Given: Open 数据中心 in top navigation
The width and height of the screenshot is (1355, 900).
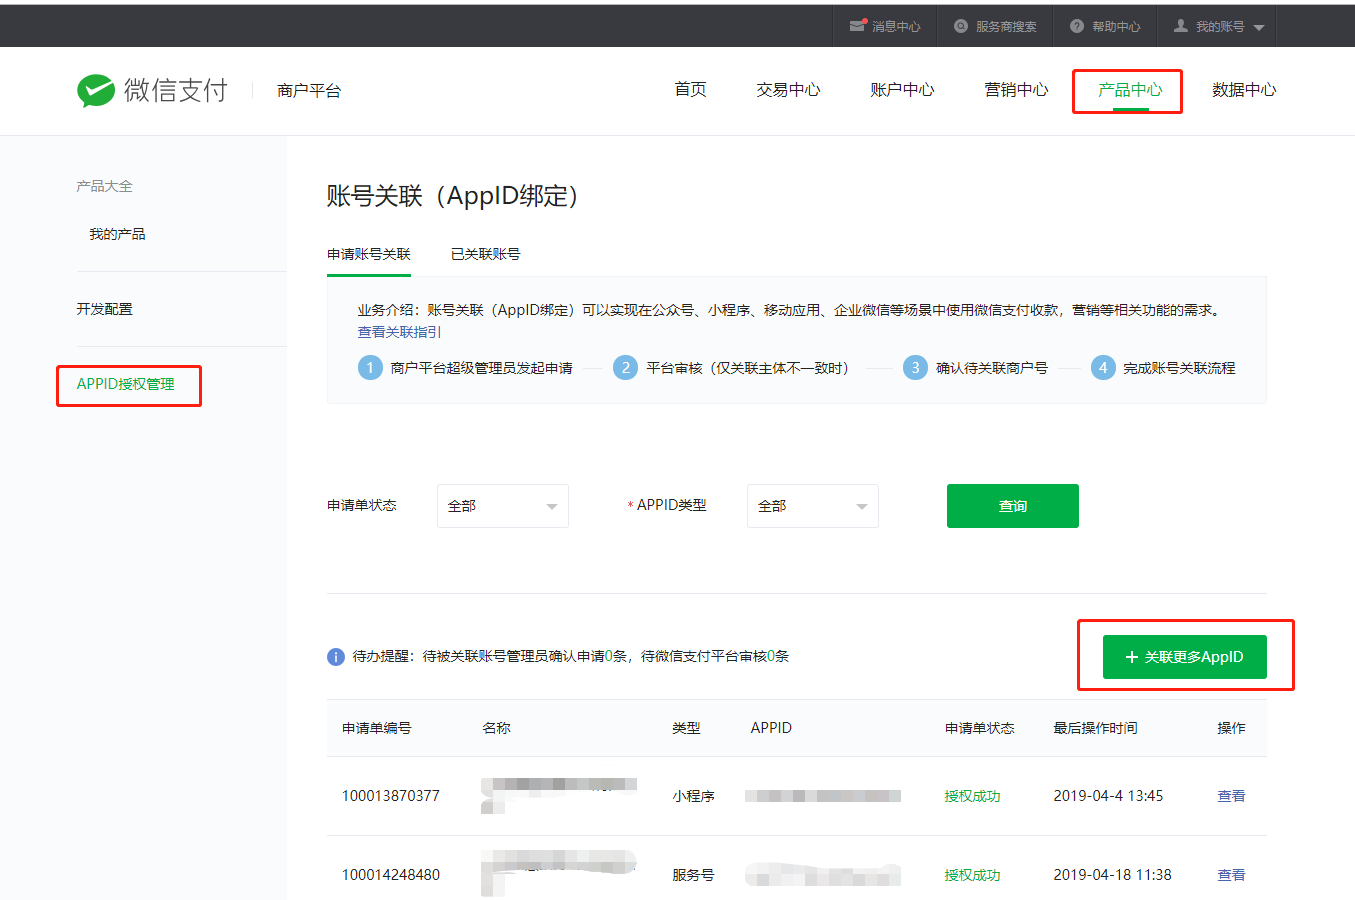Looking at the screenshot, I should click(1245, 90).
